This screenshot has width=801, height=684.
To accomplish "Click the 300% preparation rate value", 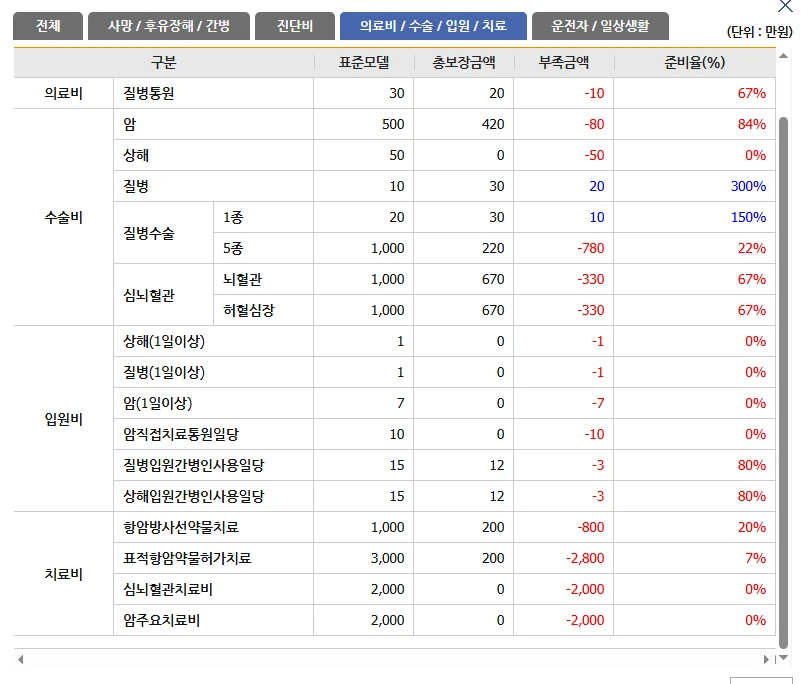I will point(748,186).
